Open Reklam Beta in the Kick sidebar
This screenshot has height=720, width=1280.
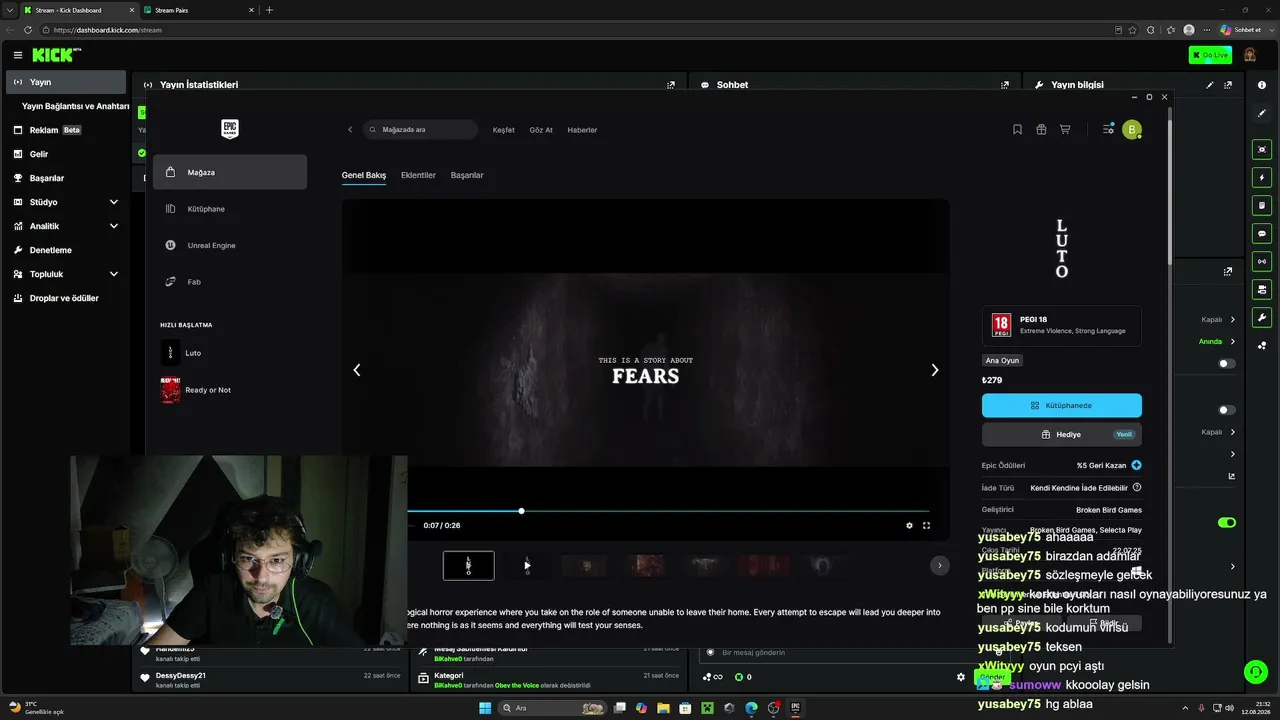click(66, 130)
